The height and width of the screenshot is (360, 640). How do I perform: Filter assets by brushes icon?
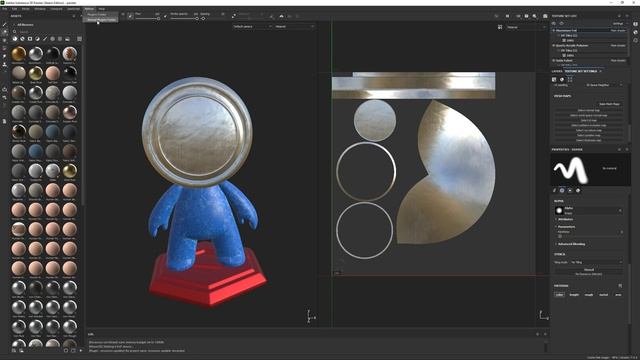tap(45, 39)
